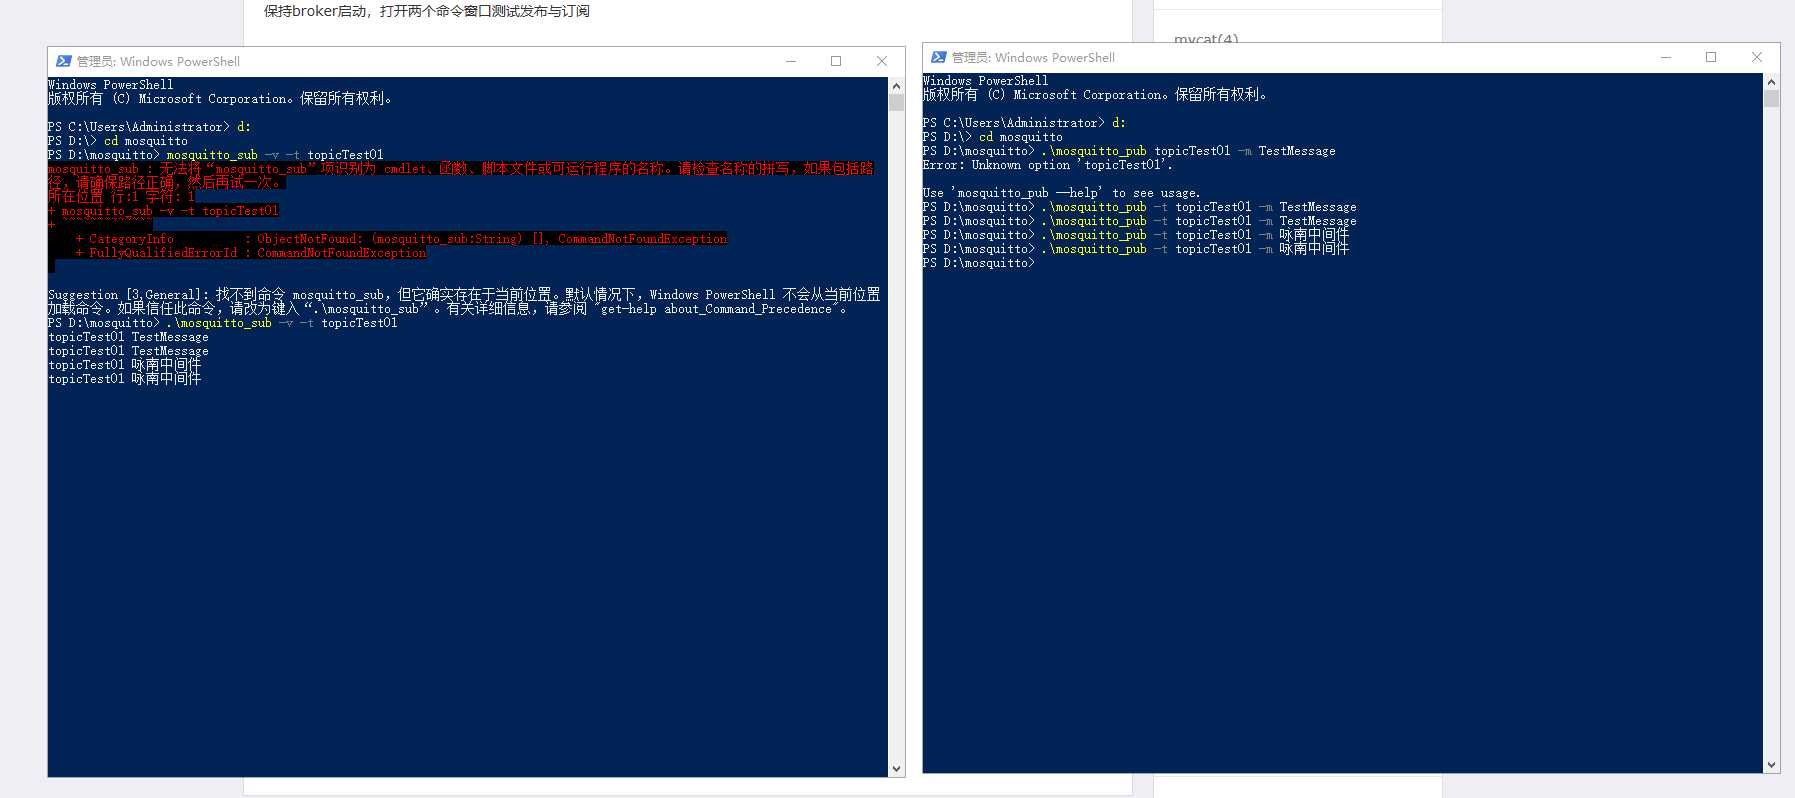Click the scroll-down arrow in the left PowerShell window
The image size is (1795, 798).
(897, 768)
